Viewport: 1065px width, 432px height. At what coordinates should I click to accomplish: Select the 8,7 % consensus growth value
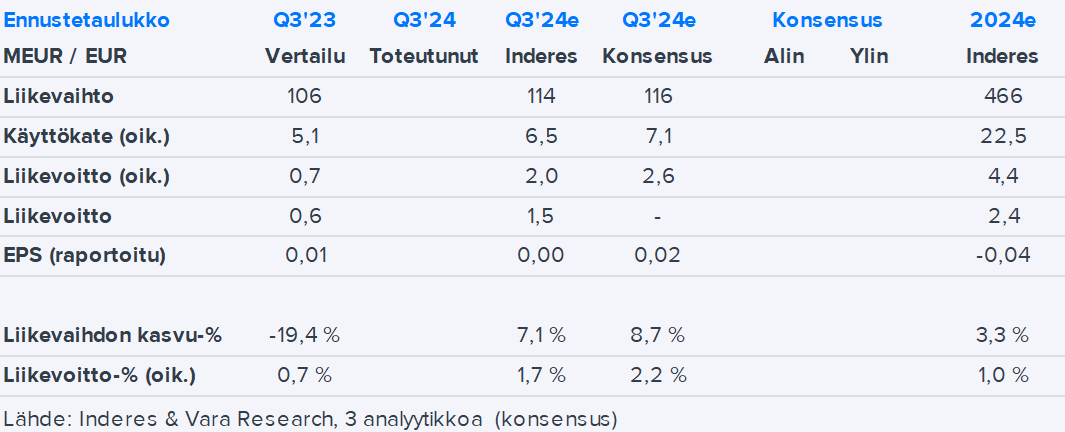[x=657, y=335]
